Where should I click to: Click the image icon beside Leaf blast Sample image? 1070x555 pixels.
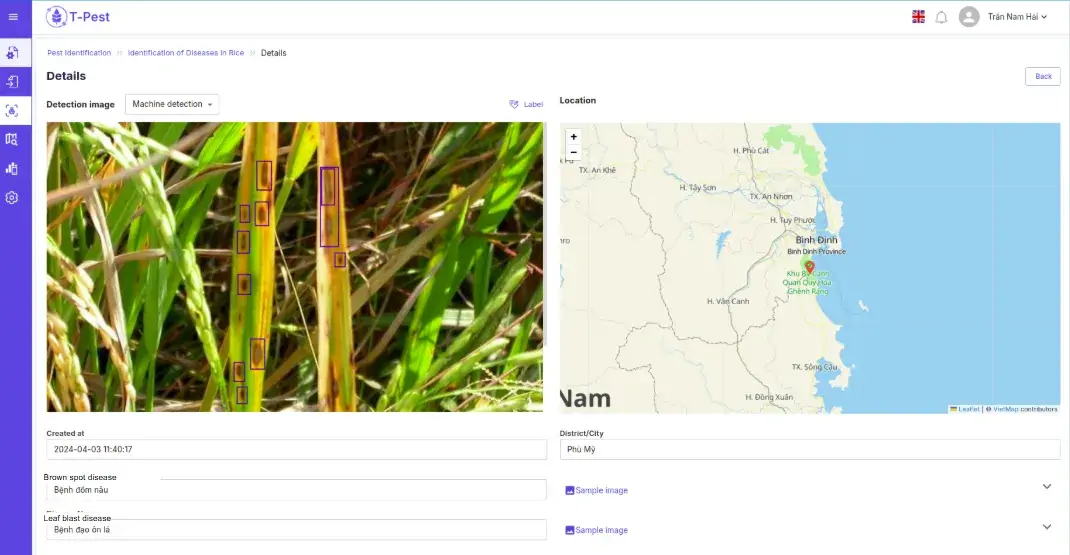click(570, 530)
